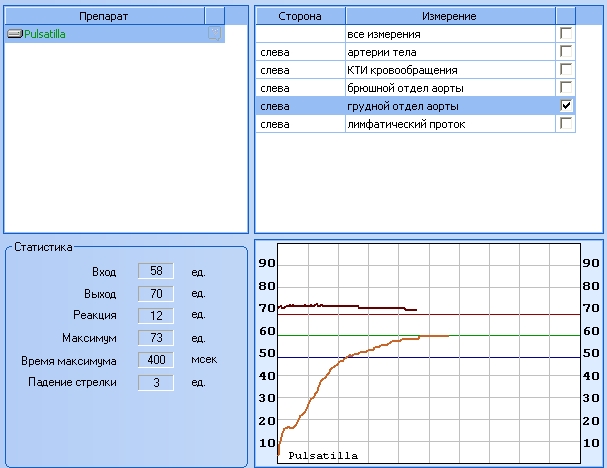Click the 'Время максимума' field showing 400
Viewport: 607px width, 468px height.
[156, 360]
